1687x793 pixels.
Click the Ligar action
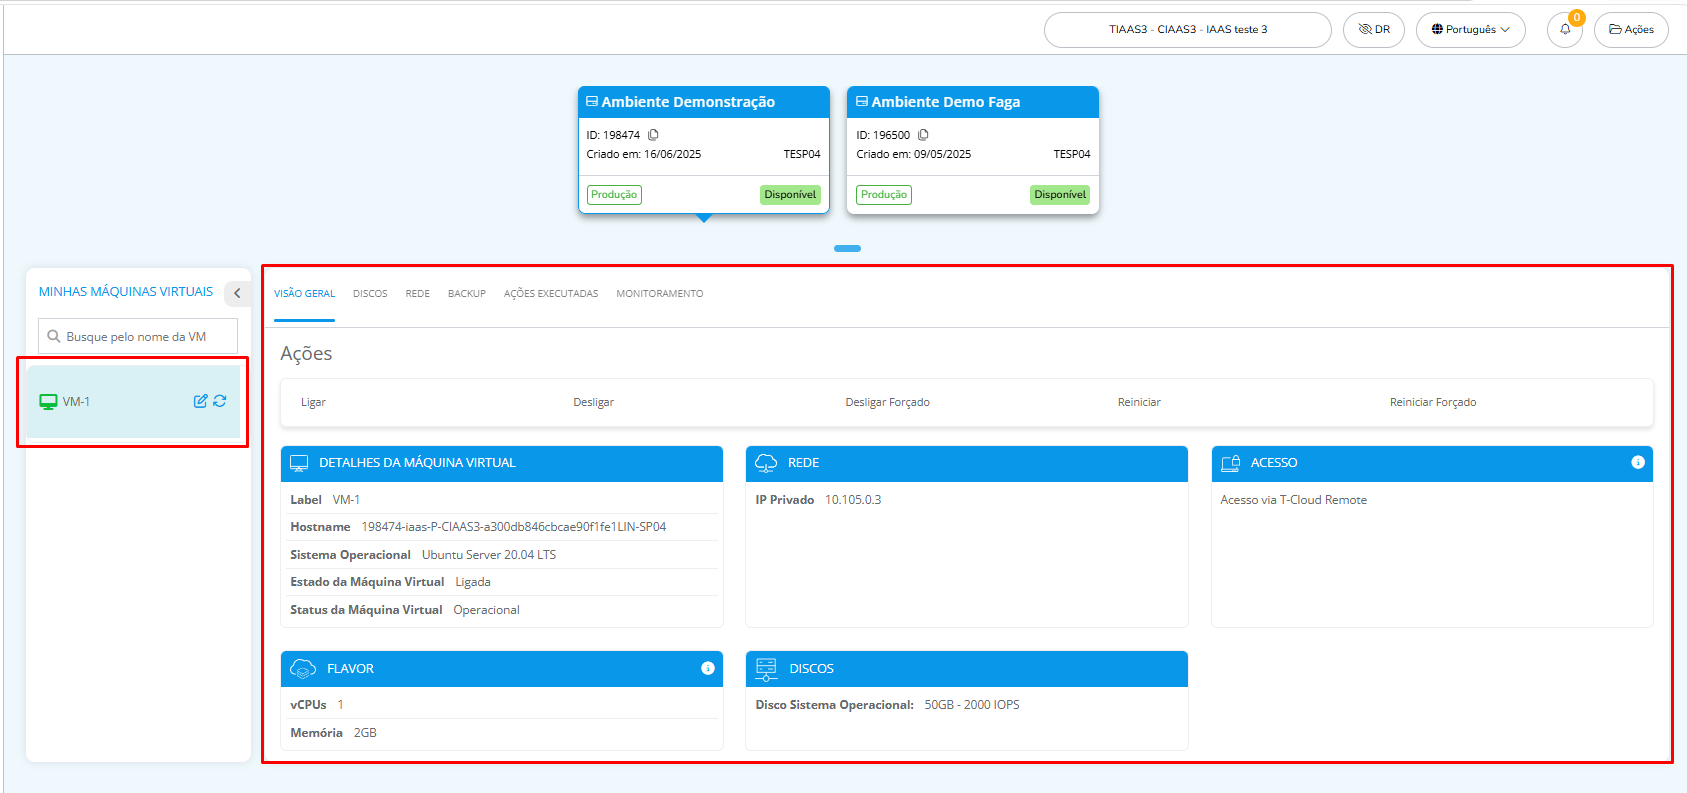pos(313,402)
